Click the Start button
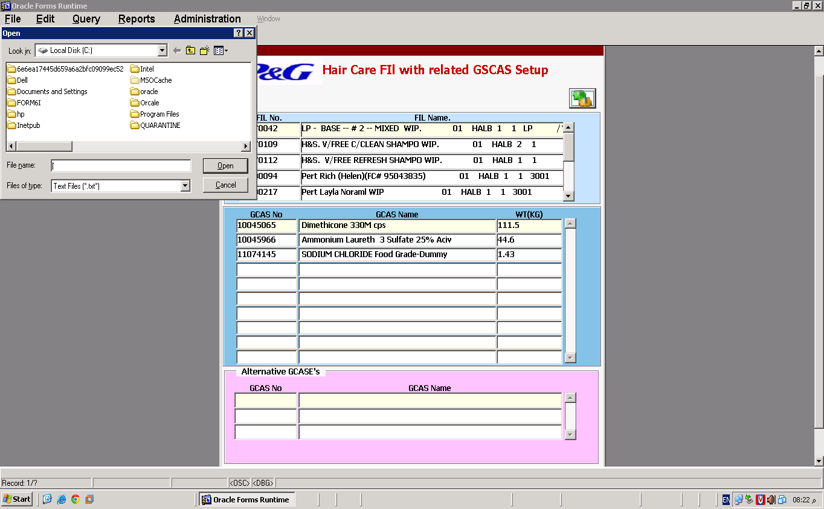The width and height of the screenshot is (824, 509). (x=17, y=499)
